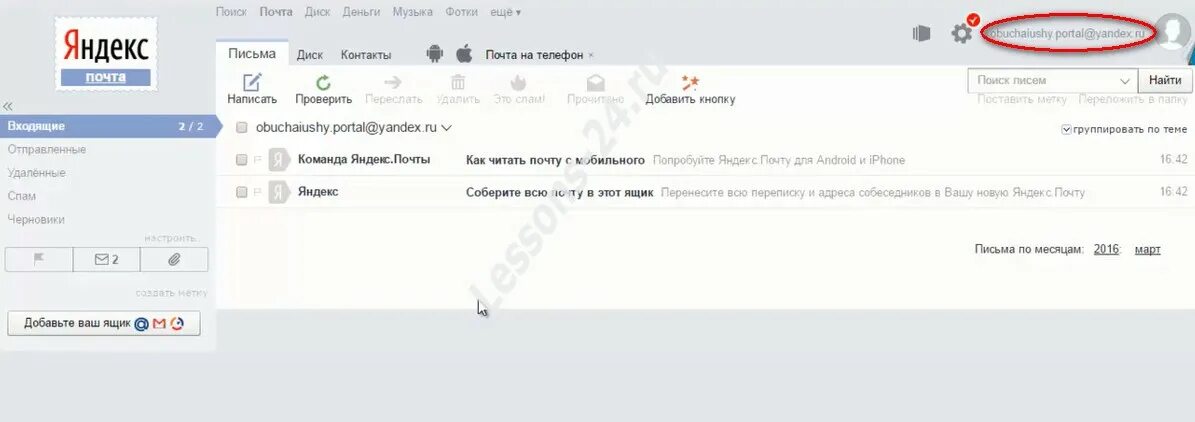Filter unread letters envelope button

(x=107, y=260)
